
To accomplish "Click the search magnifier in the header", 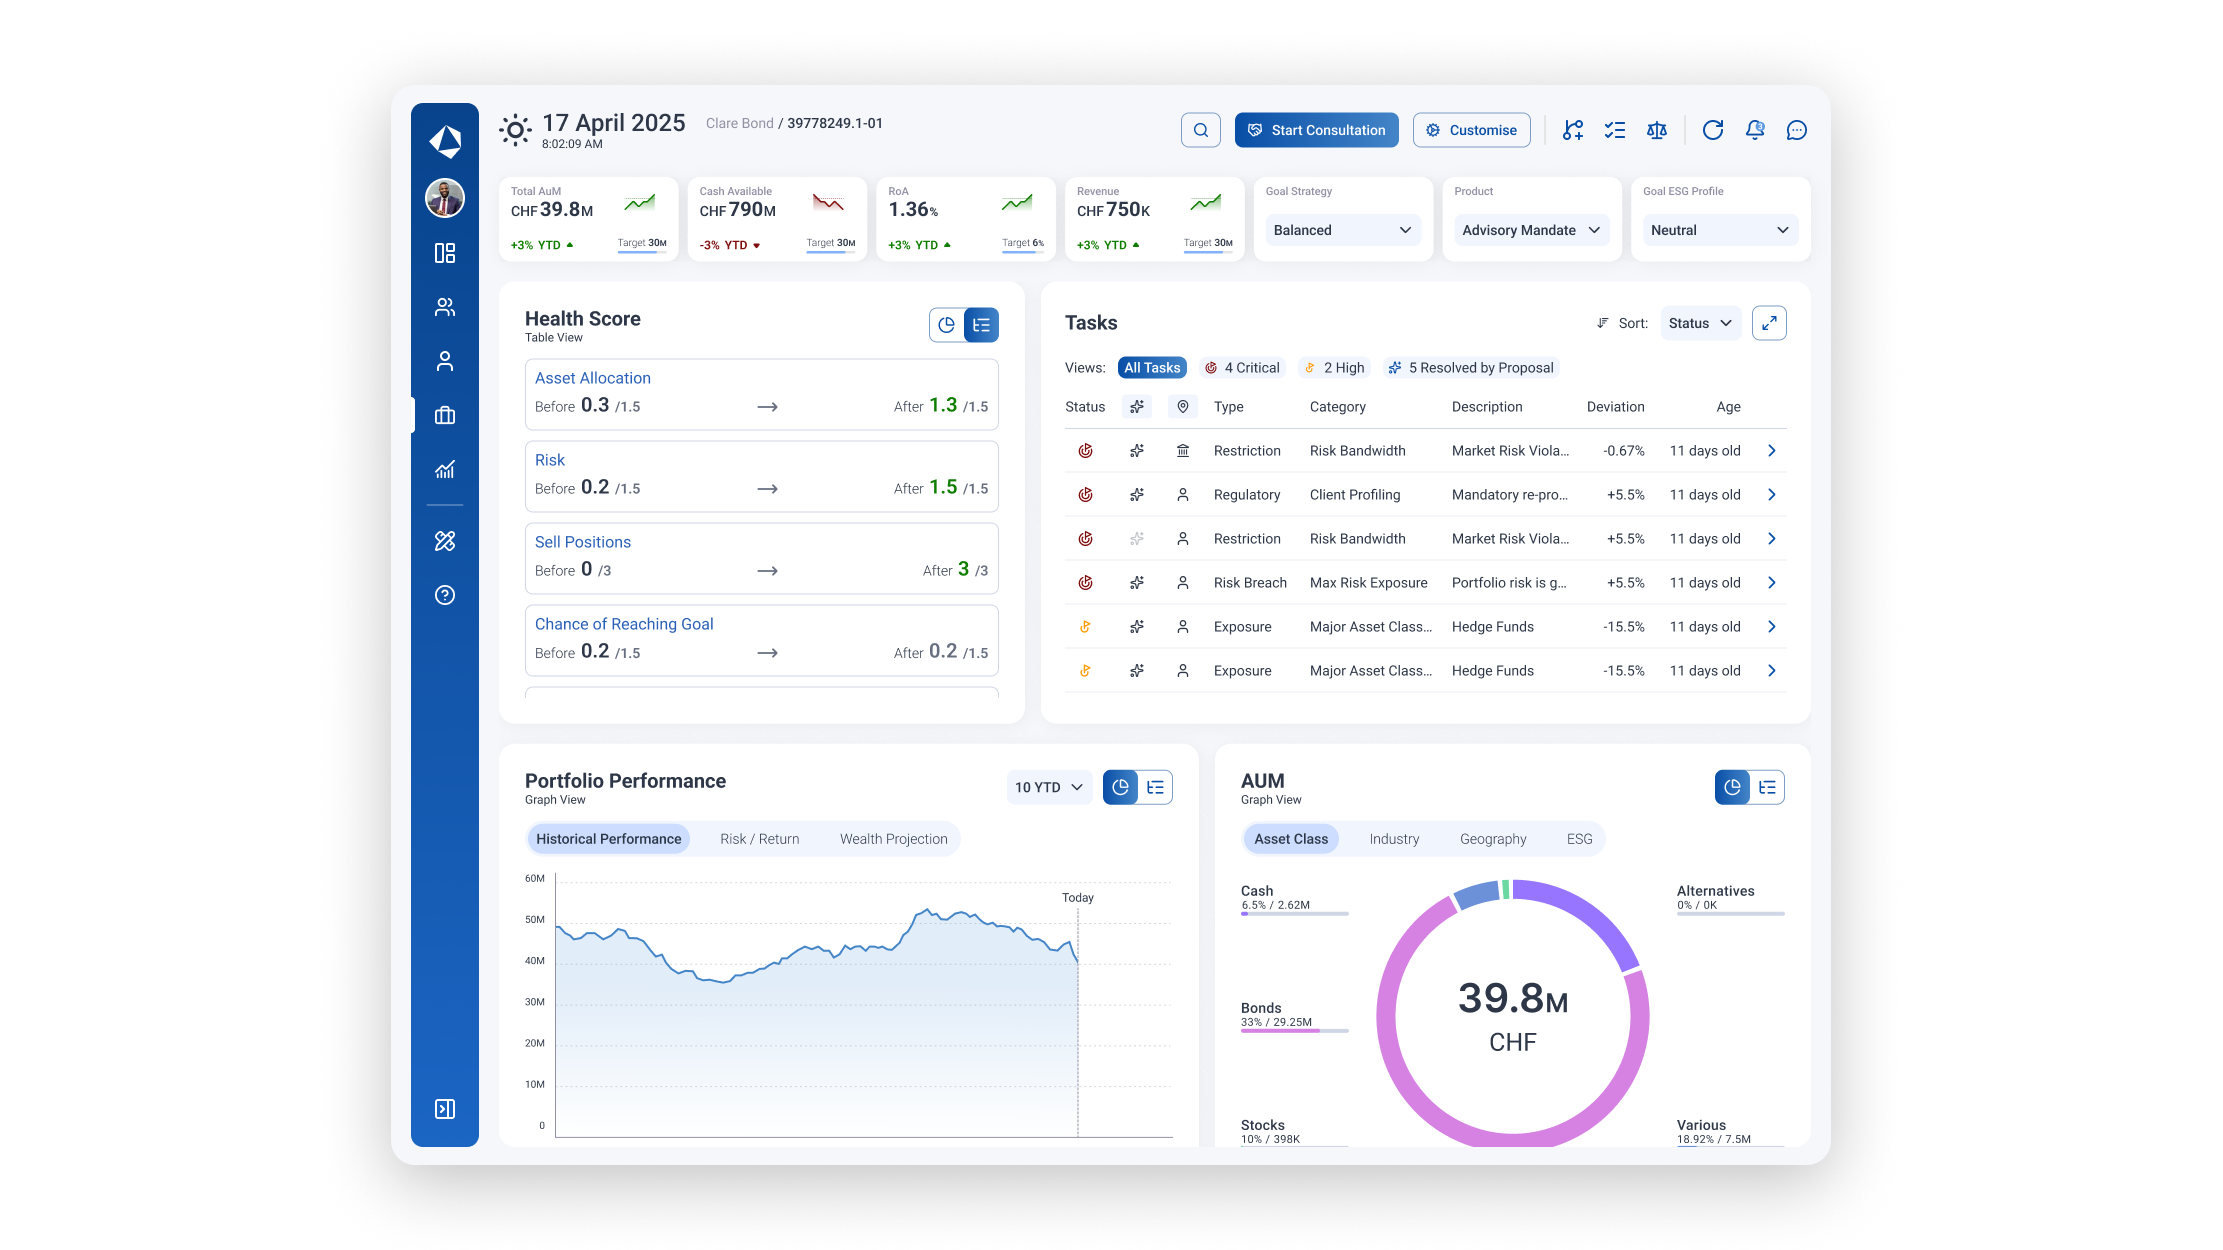I will (1201, 130).
